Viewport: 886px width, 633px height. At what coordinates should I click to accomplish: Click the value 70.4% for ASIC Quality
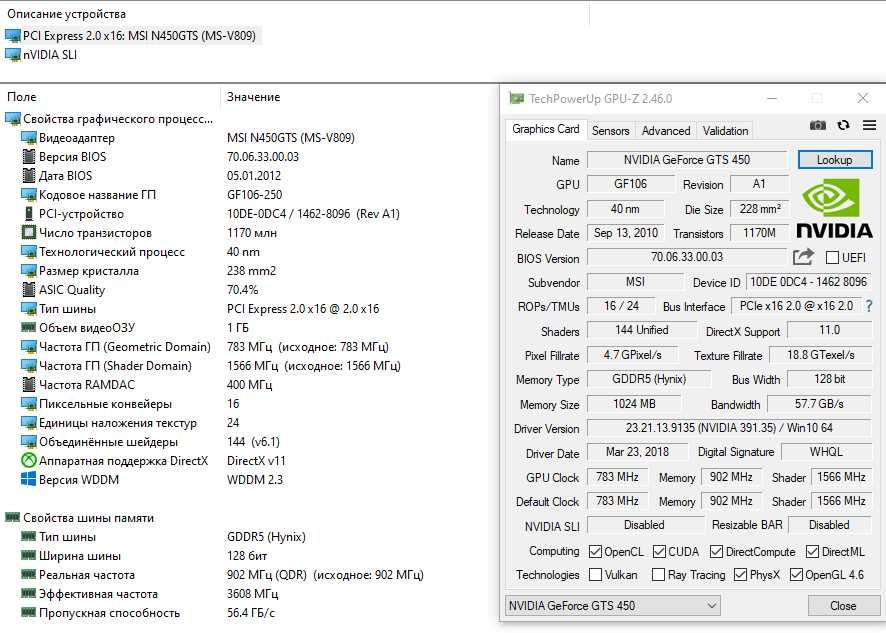coord(242,290)
